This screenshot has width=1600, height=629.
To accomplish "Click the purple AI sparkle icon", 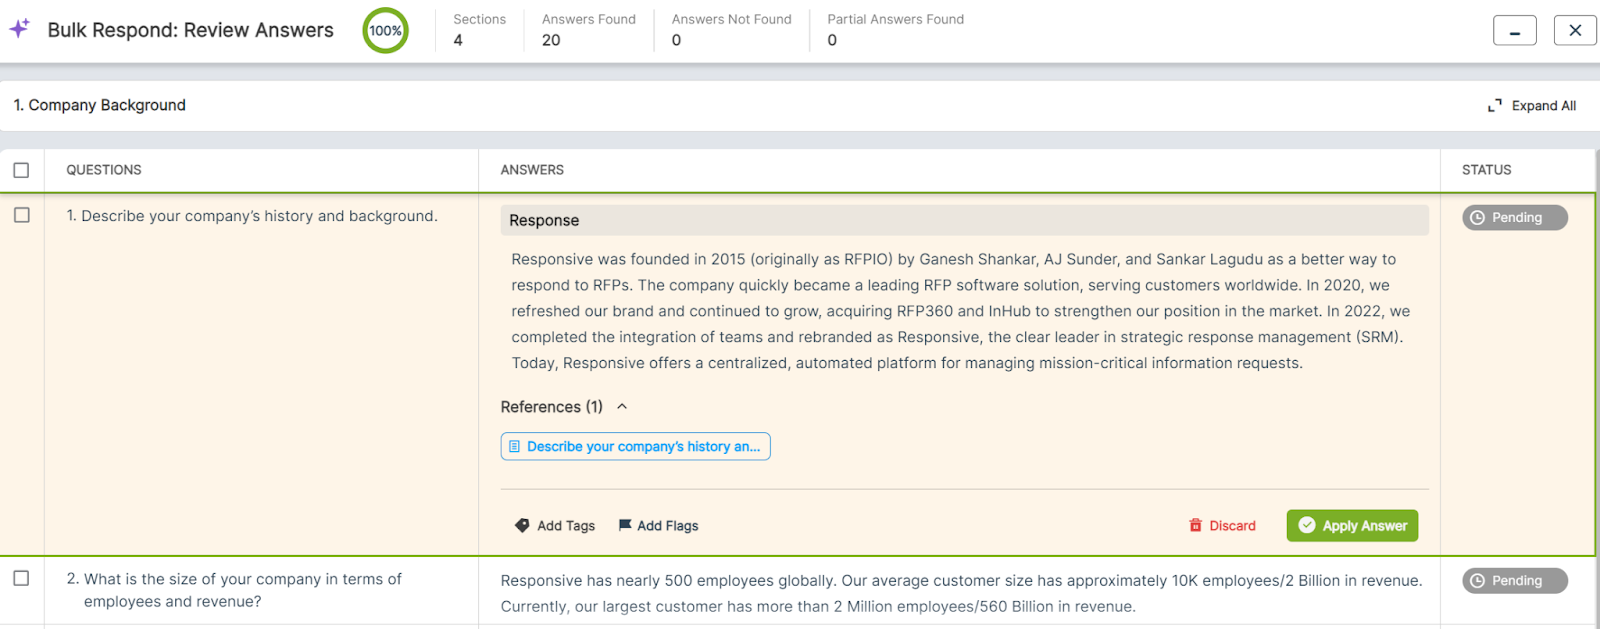I will (19, 29).
